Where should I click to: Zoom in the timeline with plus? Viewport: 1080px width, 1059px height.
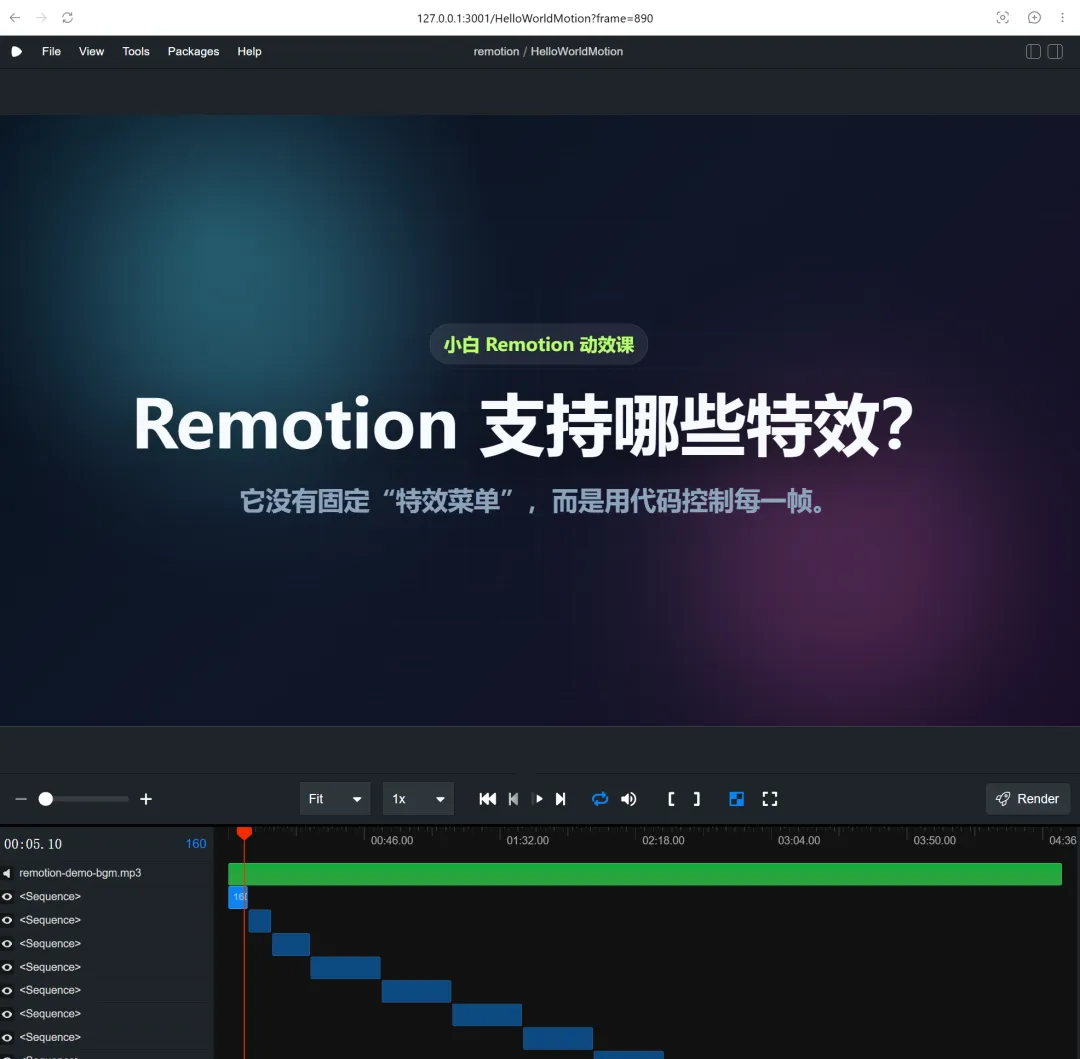point(146,799)
